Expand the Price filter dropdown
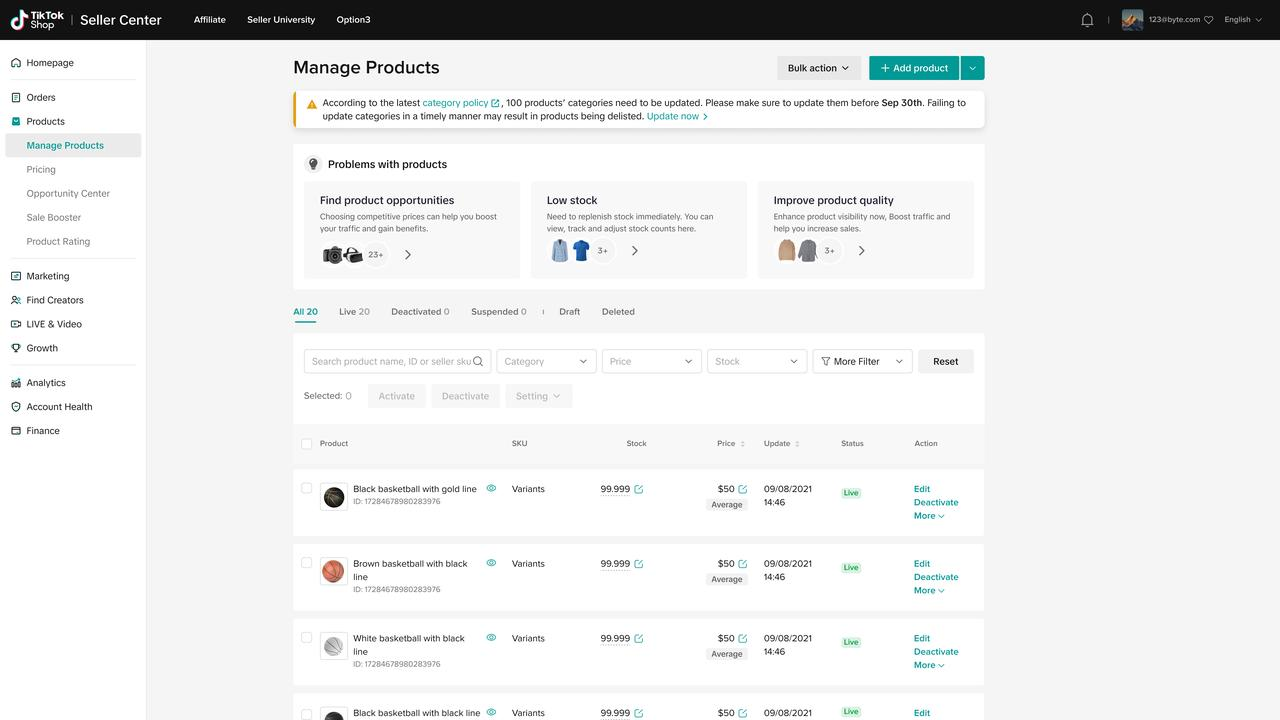1280x720 pixels. tap(651, 361)
